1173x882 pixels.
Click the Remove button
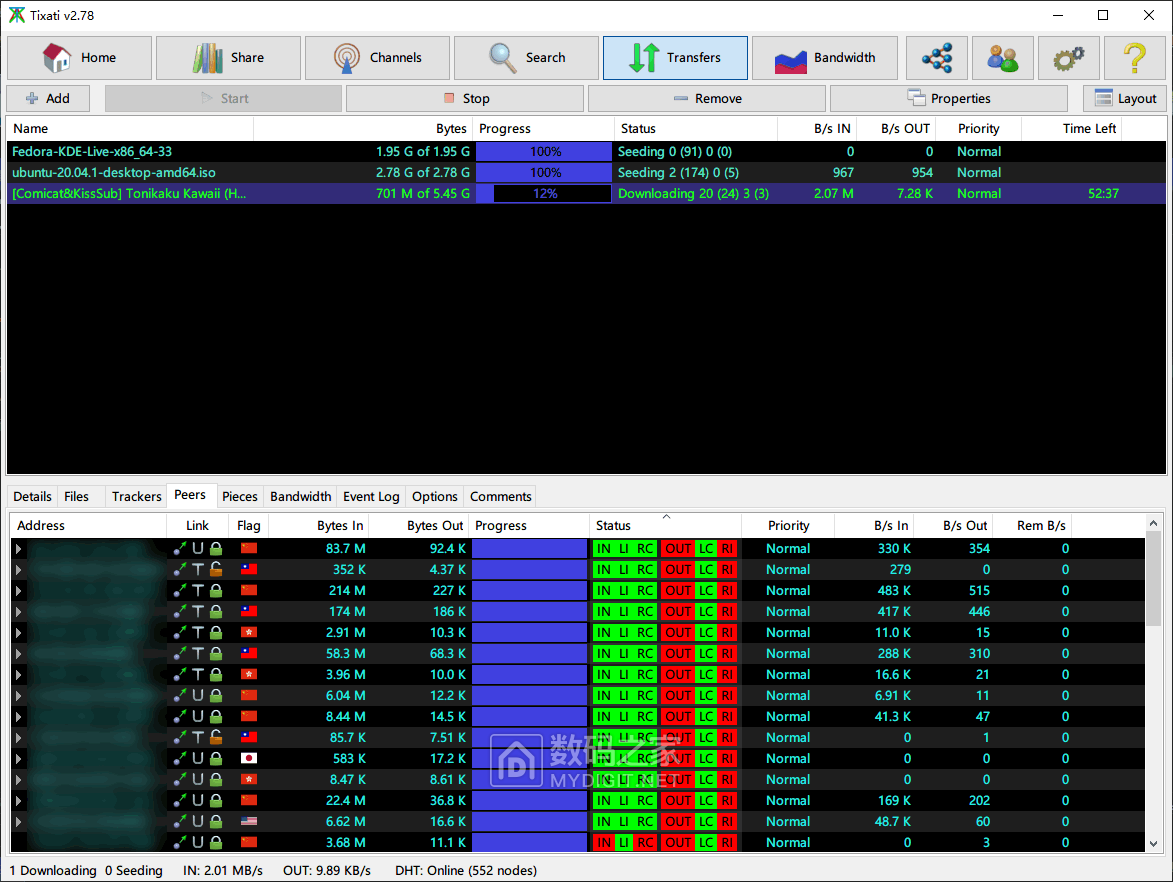707,99
